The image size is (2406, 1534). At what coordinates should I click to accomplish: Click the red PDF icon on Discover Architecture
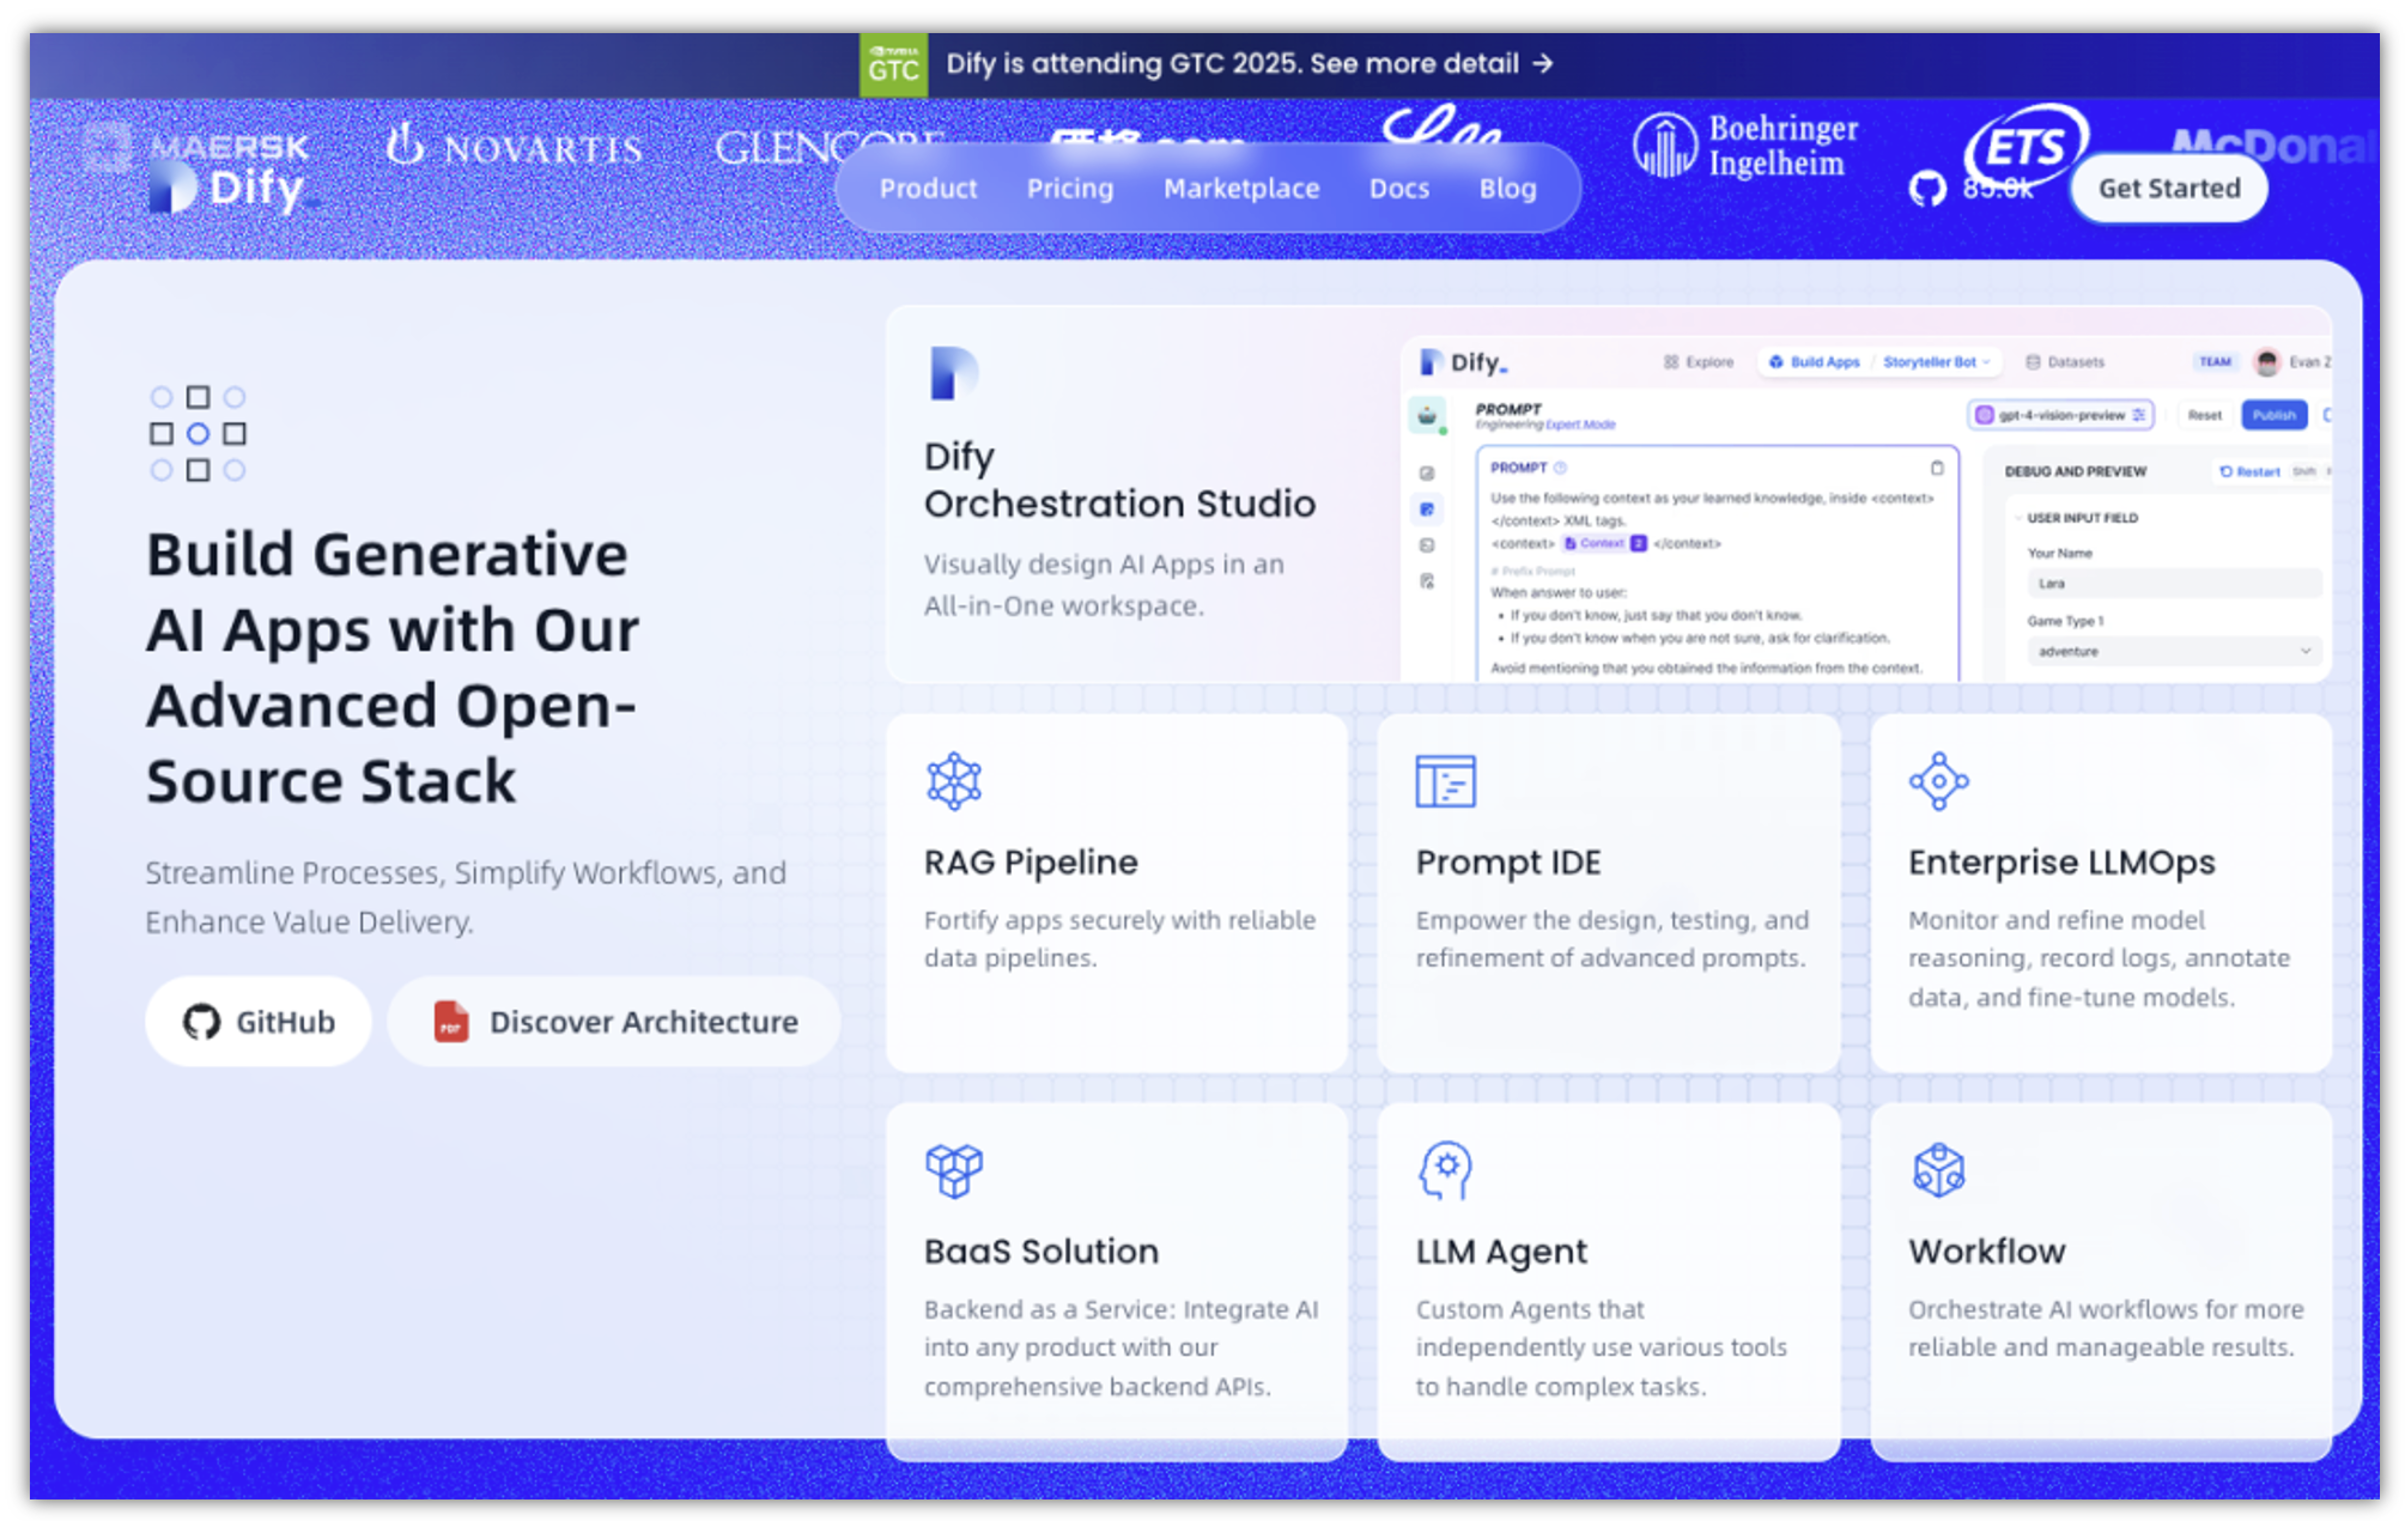(x=451, y=1022)
